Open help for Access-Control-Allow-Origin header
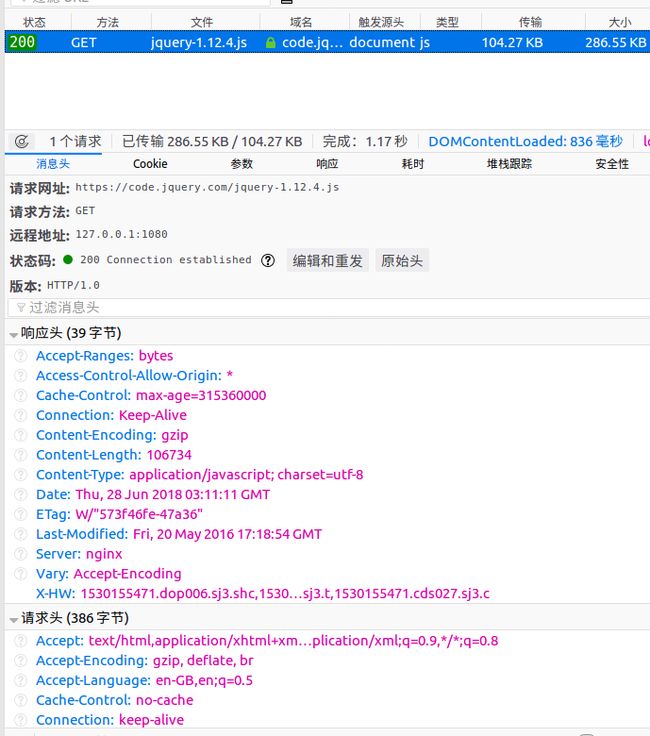This screenshot has width=650, height=736. 21,376
